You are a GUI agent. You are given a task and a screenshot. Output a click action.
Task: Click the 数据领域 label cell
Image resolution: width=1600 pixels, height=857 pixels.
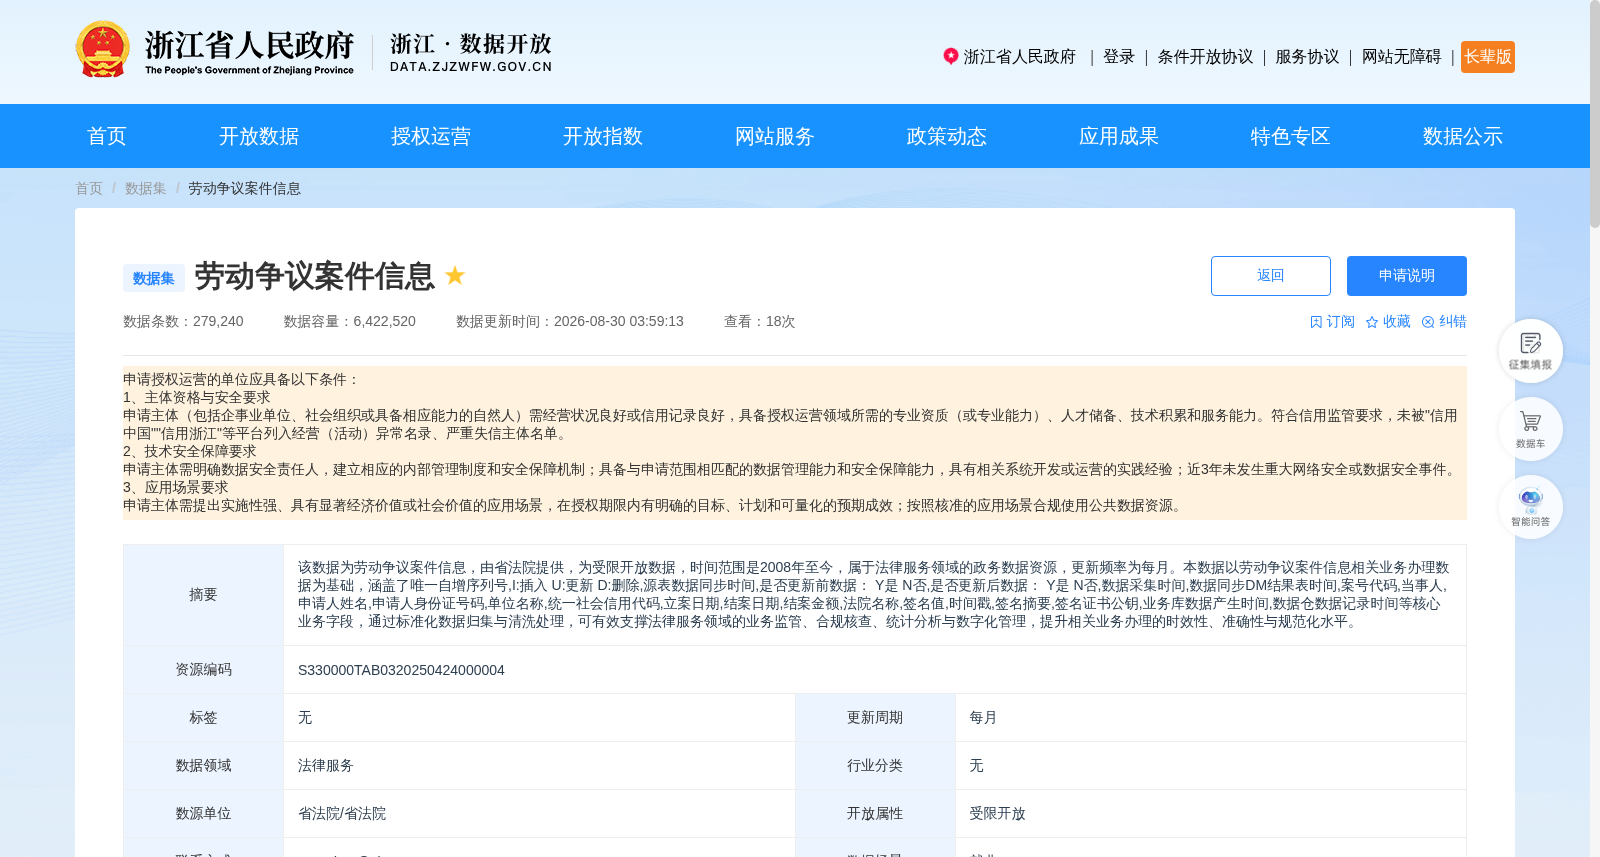203,766
